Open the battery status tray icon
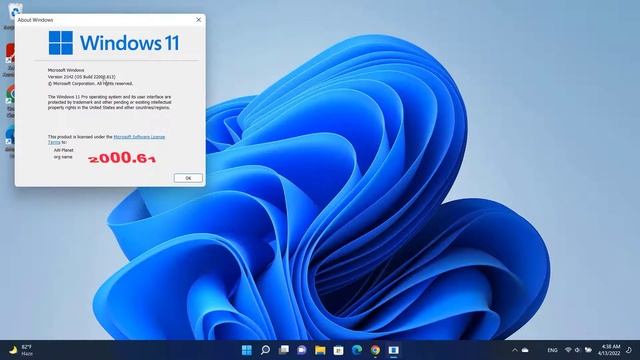The image size is (640, 360). click(x=588, y=350)
